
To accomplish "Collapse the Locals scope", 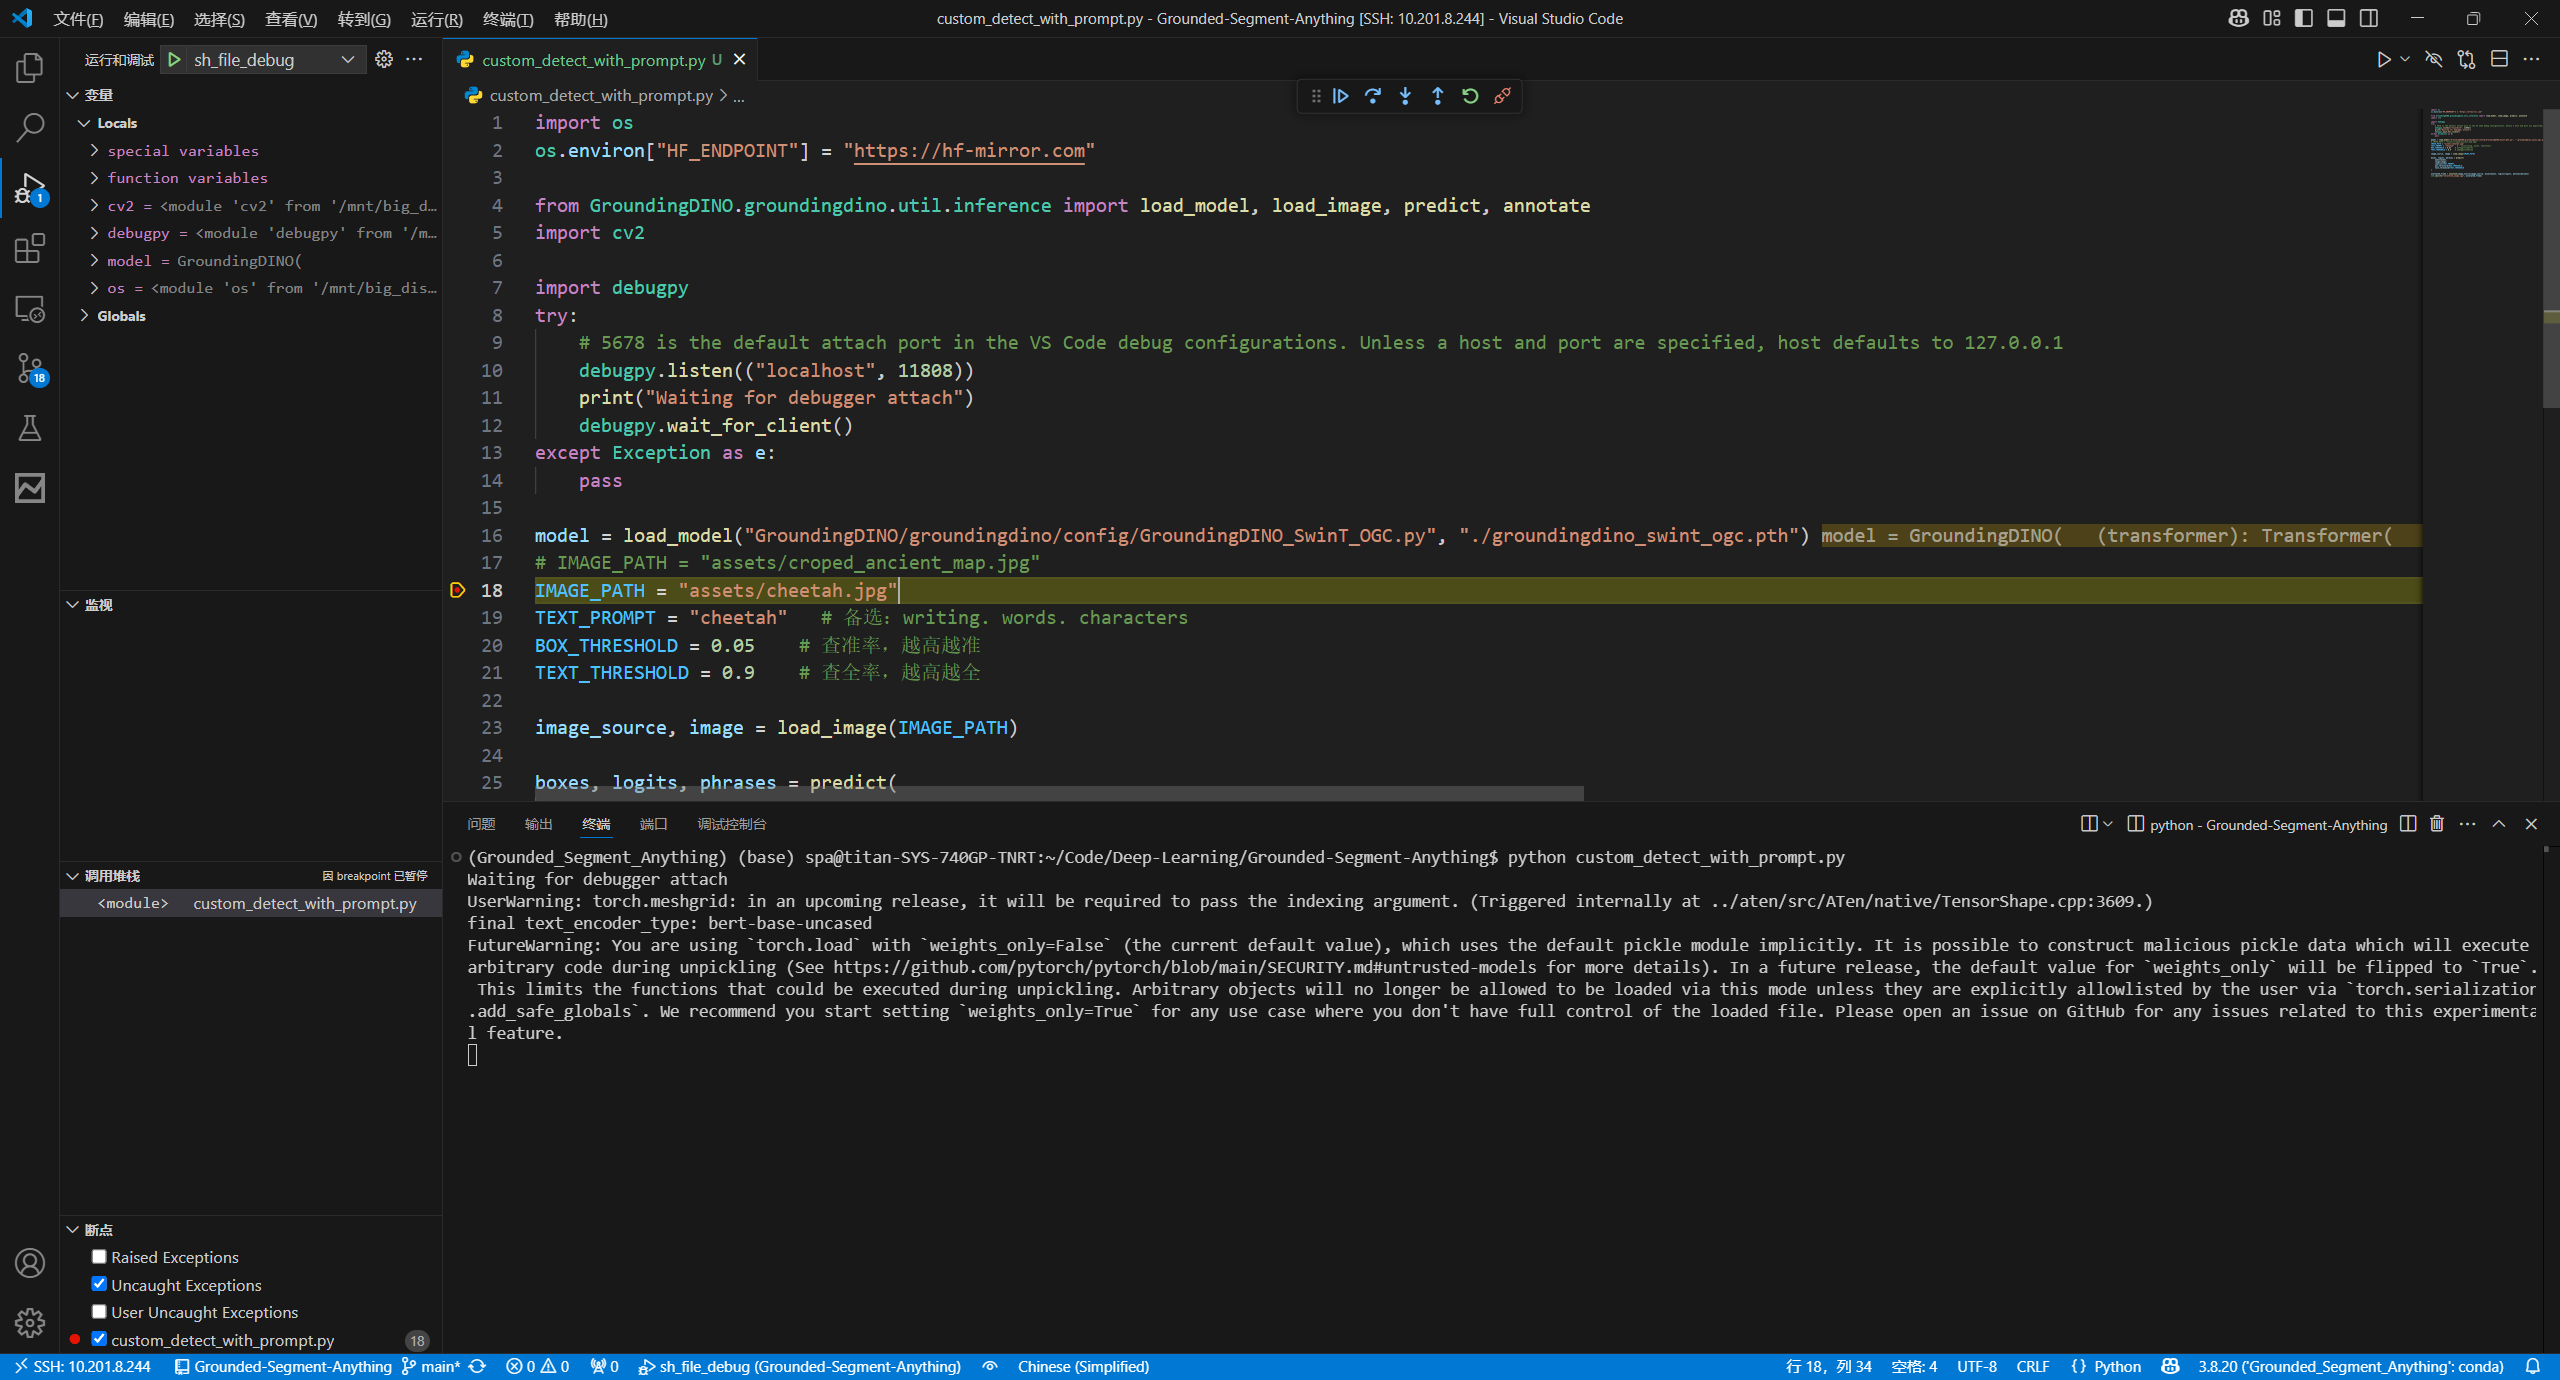I will pos(84,123).
